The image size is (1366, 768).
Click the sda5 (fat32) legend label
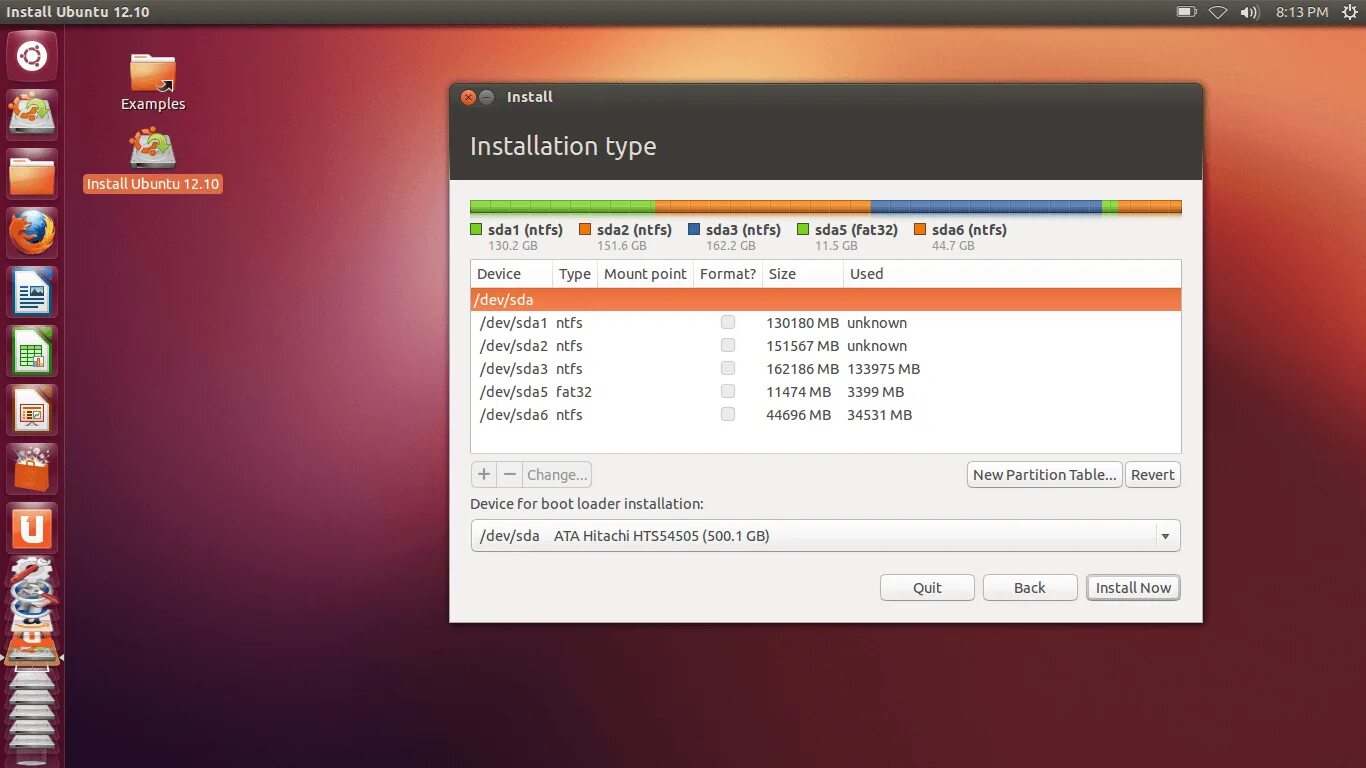tap(856, 229)
